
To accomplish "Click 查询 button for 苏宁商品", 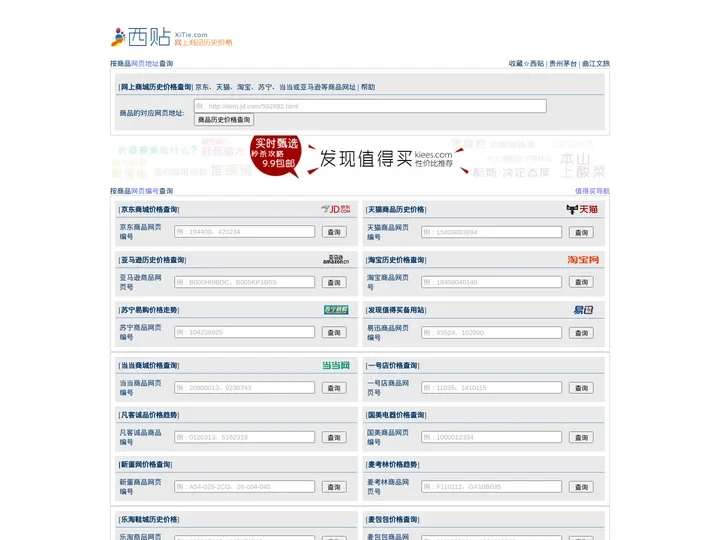I will click(334, 332).
